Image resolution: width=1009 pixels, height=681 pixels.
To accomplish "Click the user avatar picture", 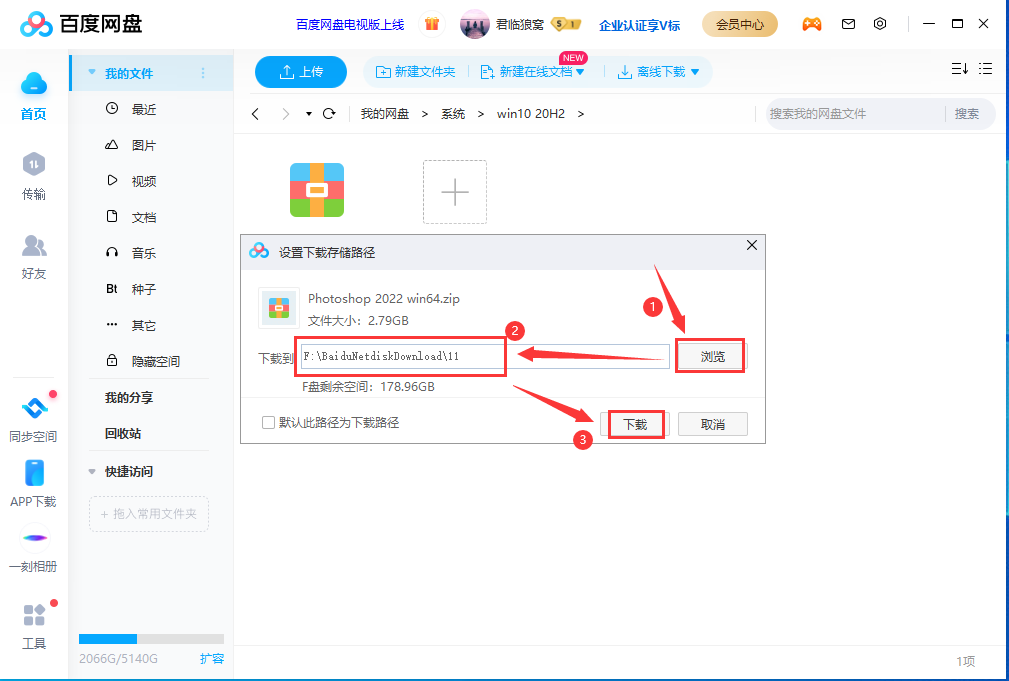I will (474, 24).
